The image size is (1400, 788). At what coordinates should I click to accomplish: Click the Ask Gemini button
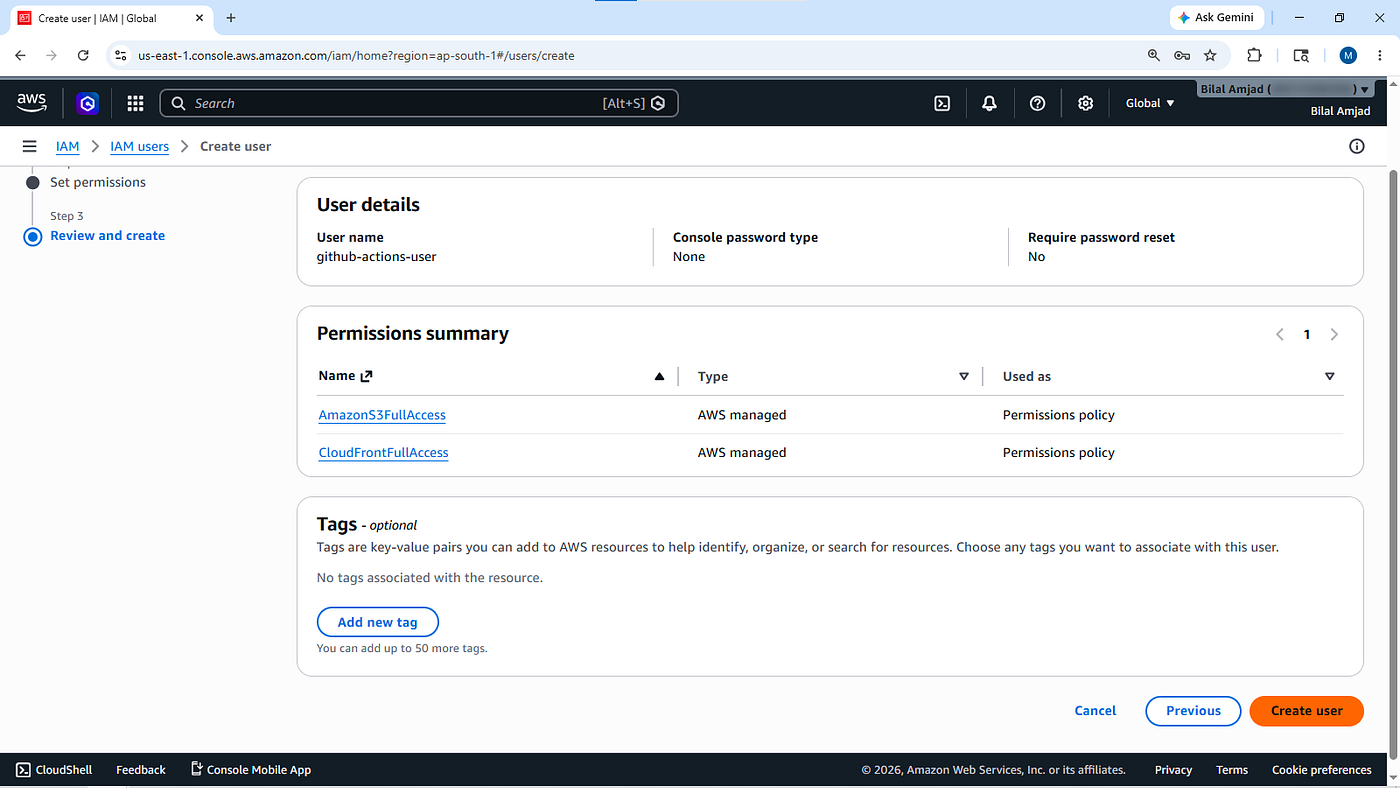tap(1217, 18)
